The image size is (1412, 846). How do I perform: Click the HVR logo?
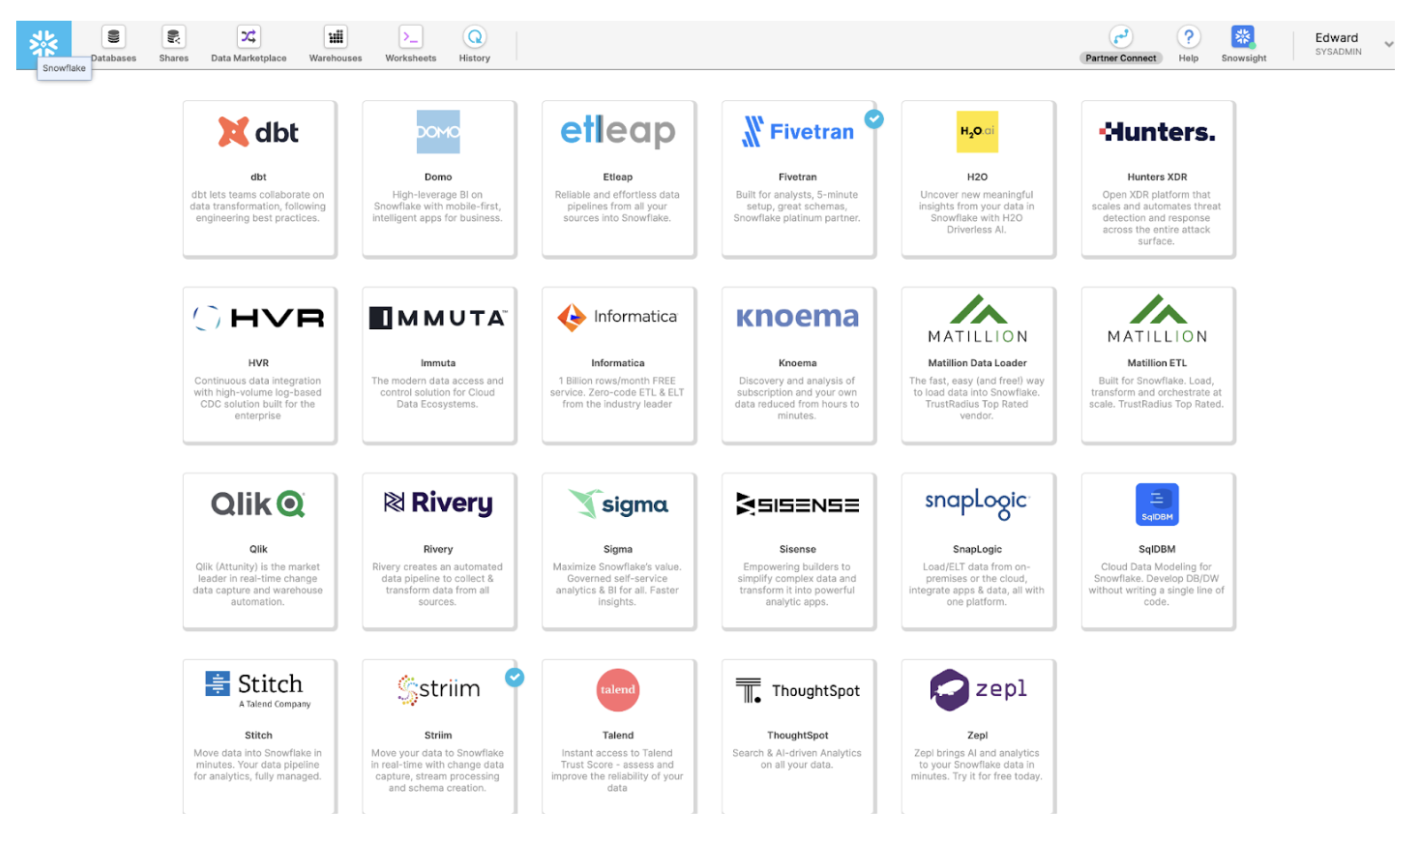pos(259,318)
